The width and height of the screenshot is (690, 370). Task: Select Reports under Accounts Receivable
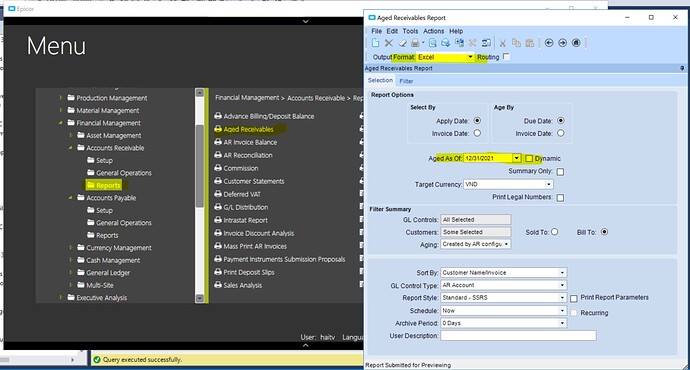(x=108, y=185)
